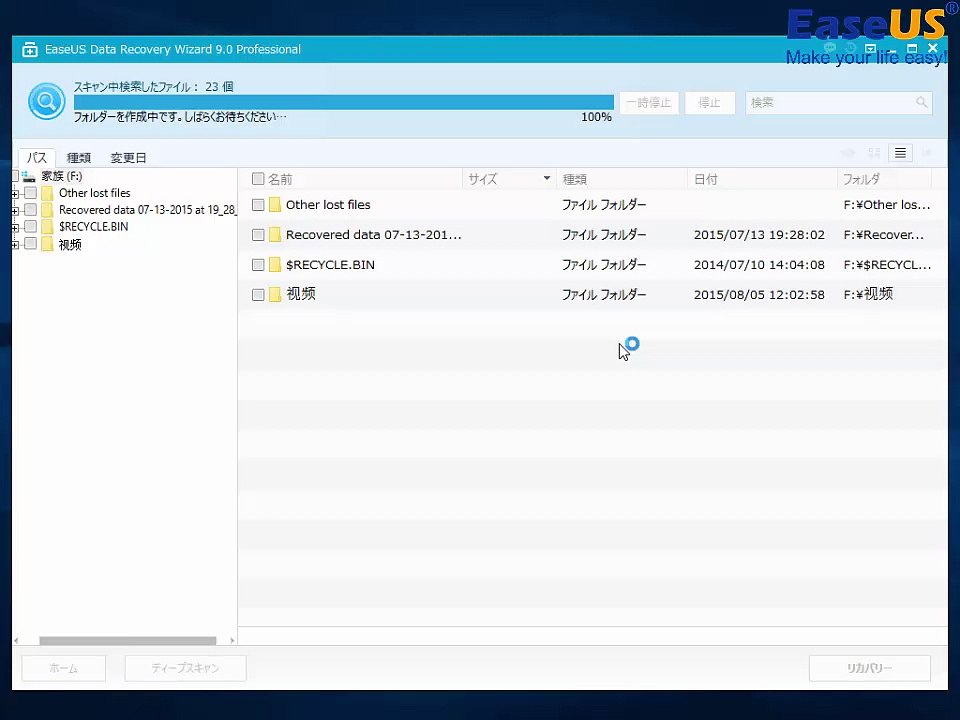Screen dimensions: 960x720
Task: Click the 视频 folder icon in the file list
Action: [275, 294]
